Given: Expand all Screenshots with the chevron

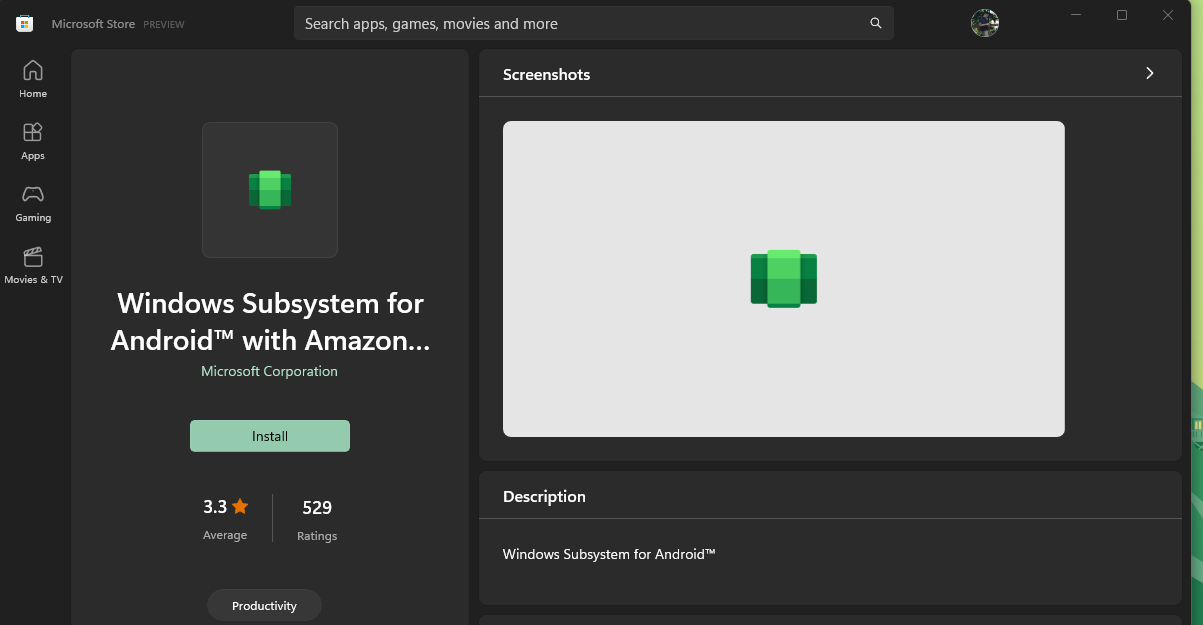Looking at the screenshot, I should [x=1149, y=73].
